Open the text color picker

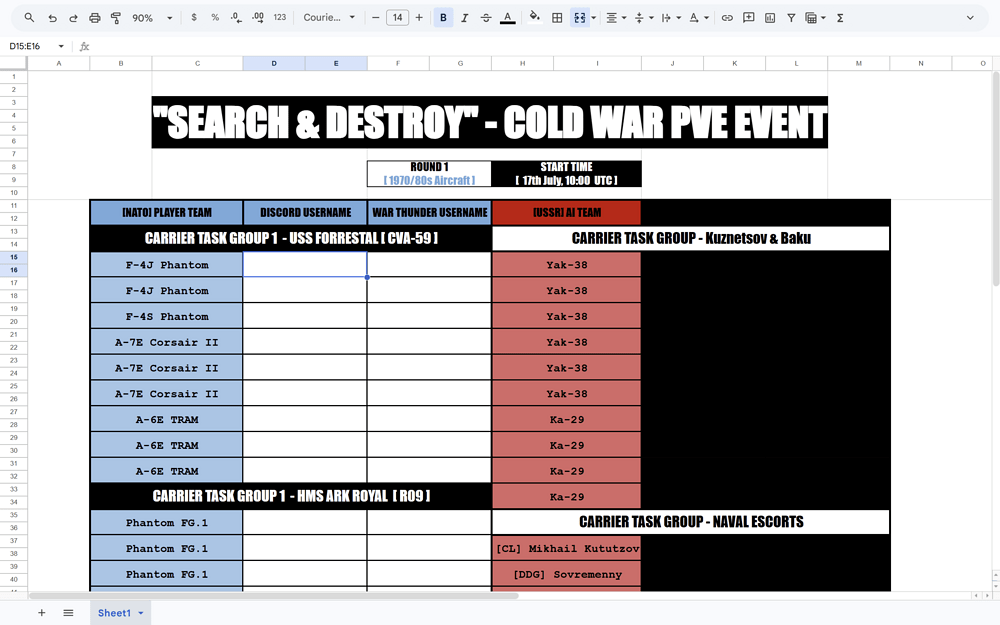(x=507, y=18)
